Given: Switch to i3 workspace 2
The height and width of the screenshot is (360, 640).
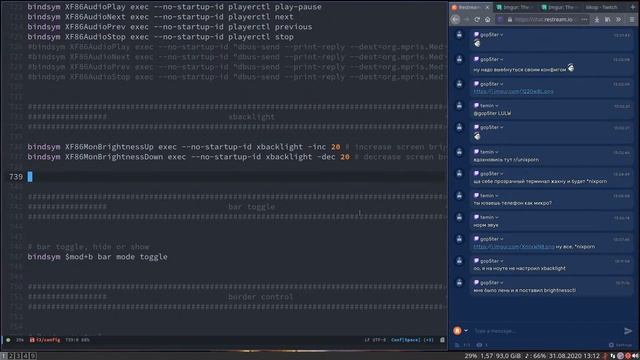Looking at the screenshot, I should click(11, 356).
